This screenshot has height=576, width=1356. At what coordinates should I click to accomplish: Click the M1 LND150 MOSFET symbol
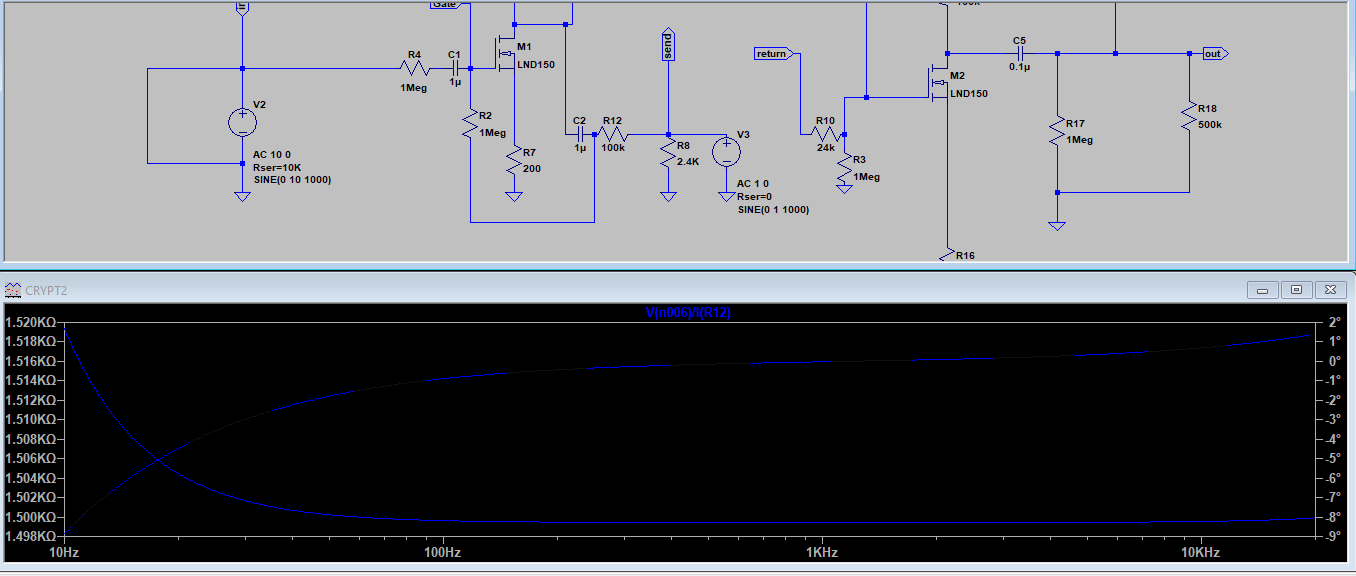pos(507,55)
